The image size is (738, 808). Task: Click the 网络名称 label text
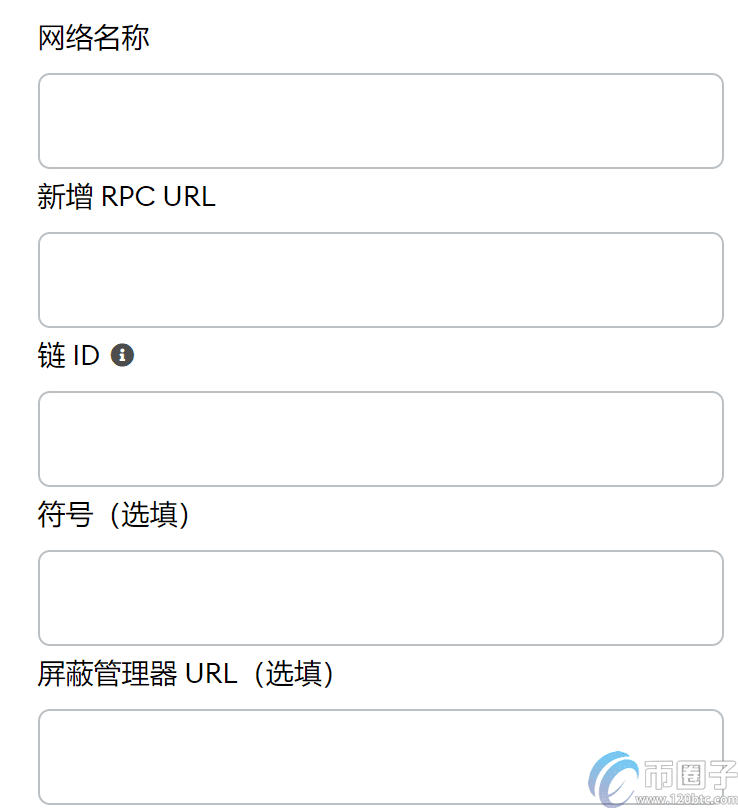[x=94, y=39]
